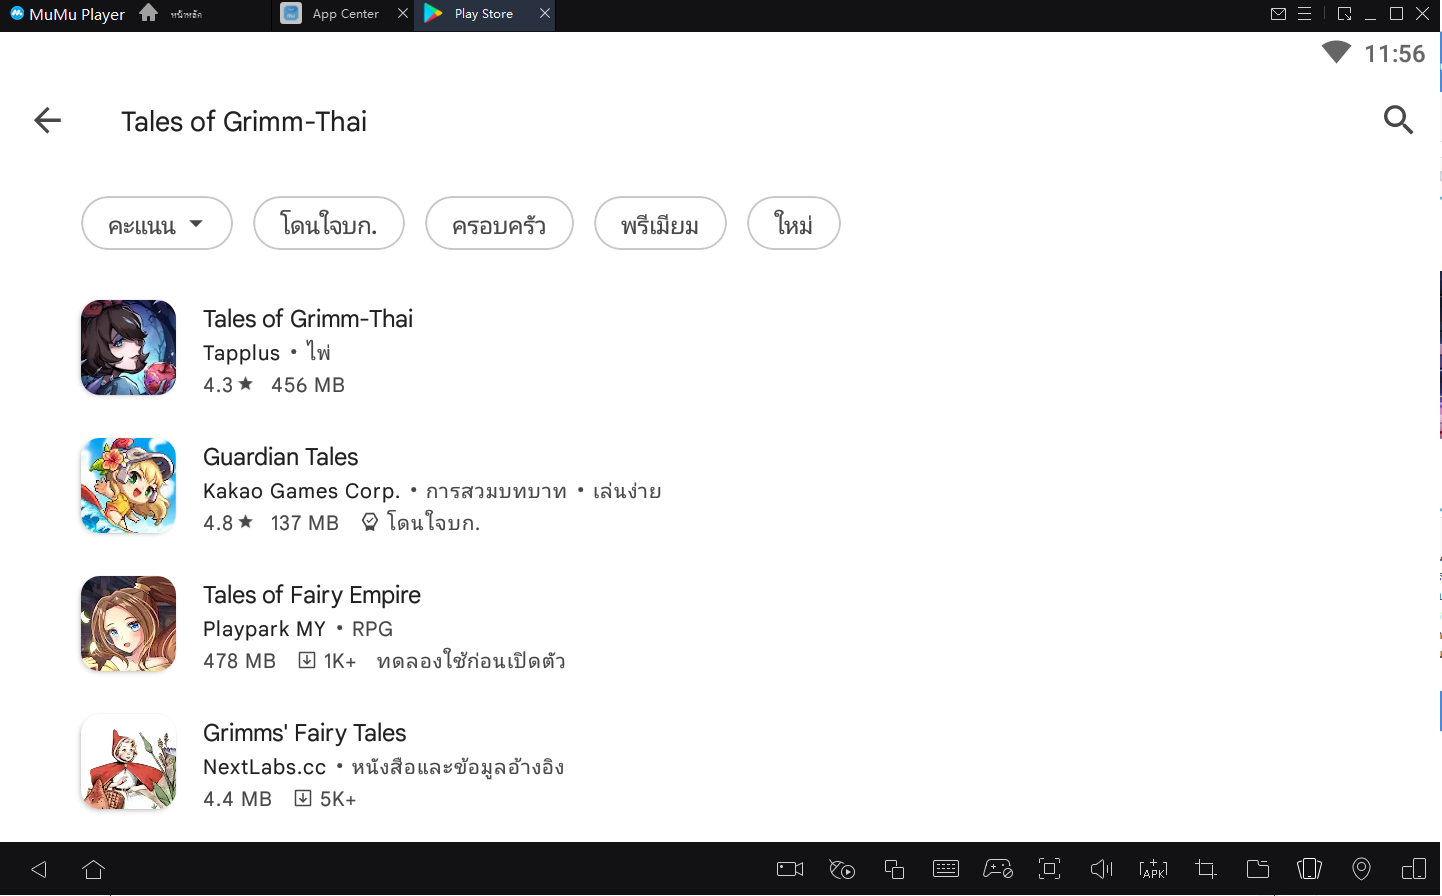Screen dimensions: 1442x896
Task: Open the Tales of Grimm-Thai result
Action: [308, 319]
